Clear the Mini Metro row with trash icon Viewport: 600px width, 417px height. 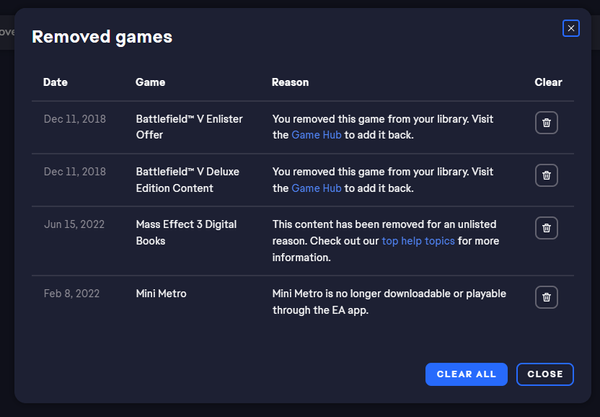click(x=546, y=296)
